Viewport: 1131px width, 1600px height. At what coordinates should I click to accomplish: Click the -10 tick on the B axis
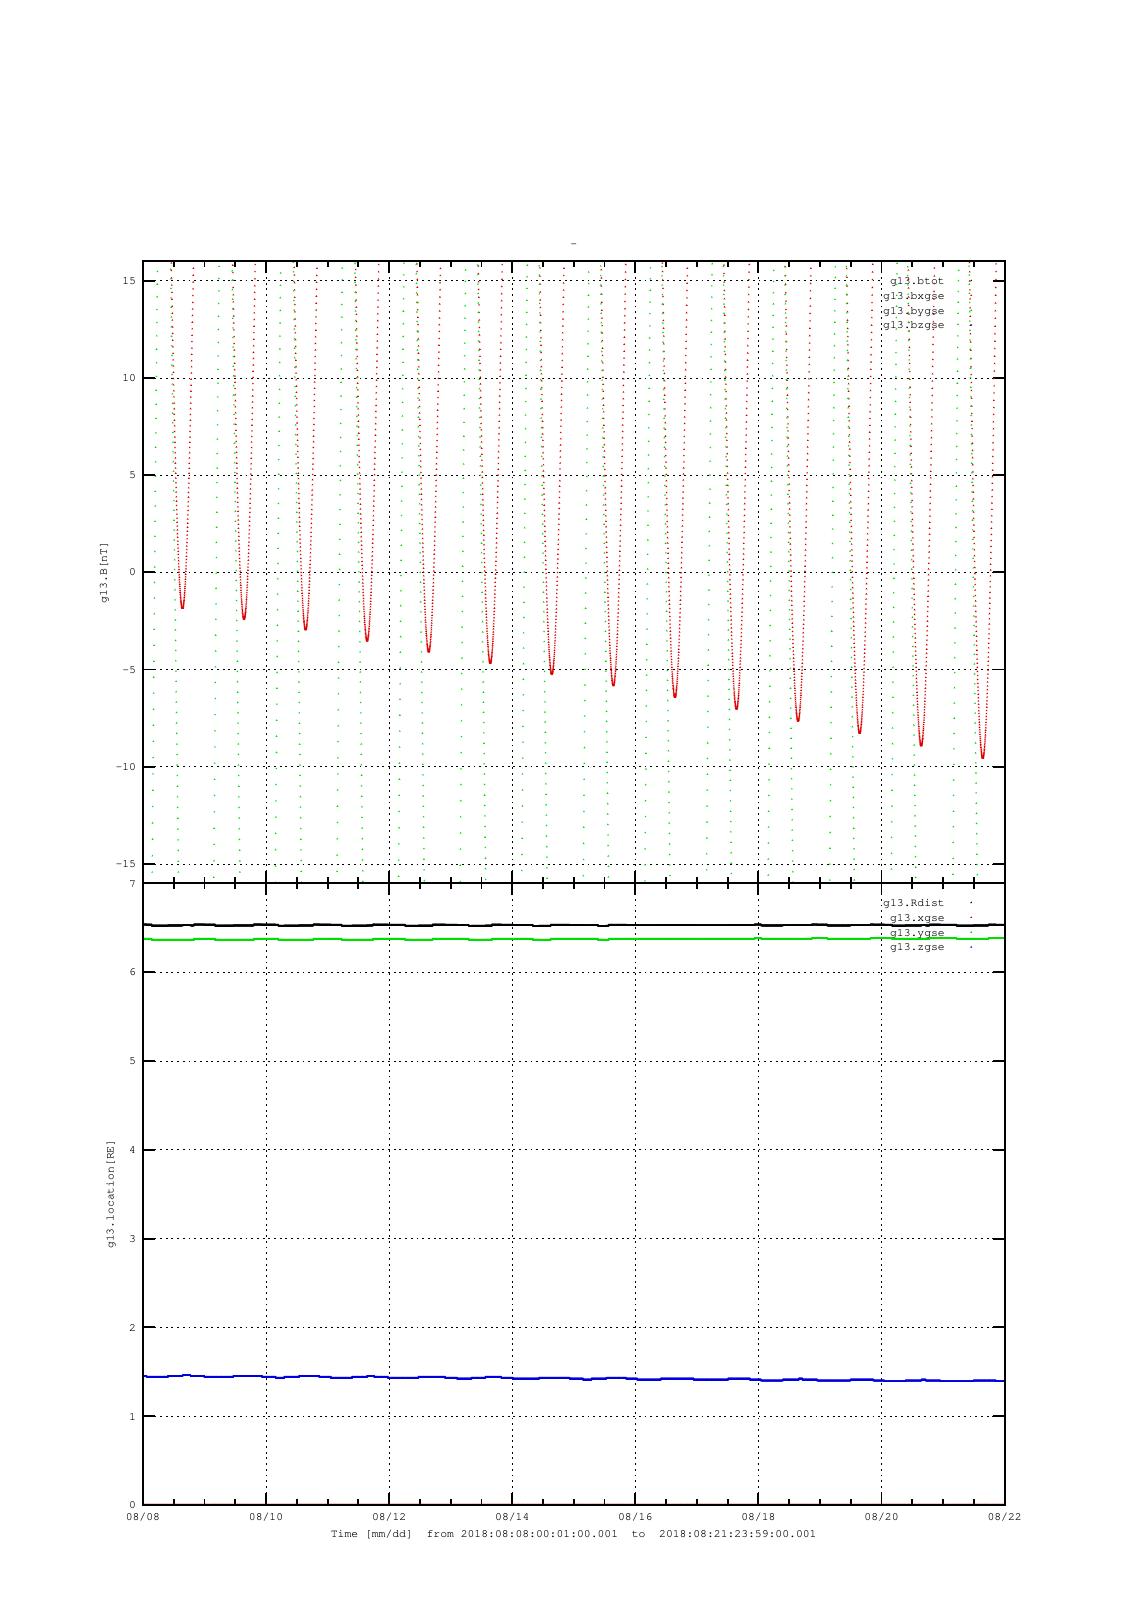click(126, 767)
